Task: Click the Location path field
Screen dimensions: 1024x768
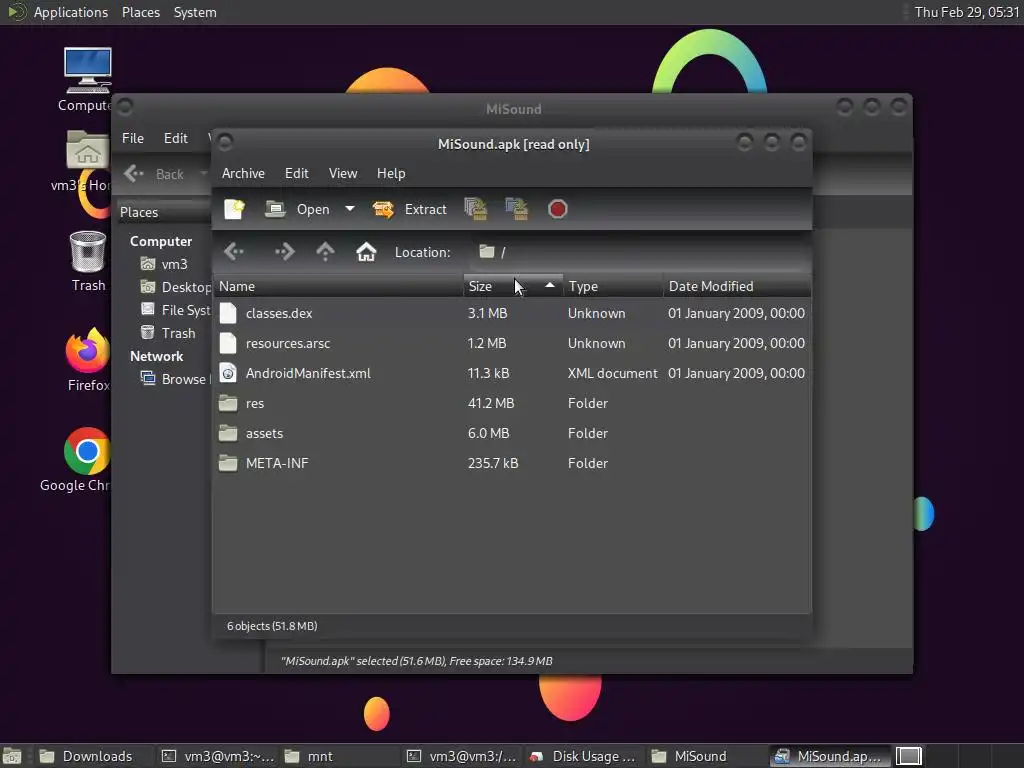Action: [640, 252]
